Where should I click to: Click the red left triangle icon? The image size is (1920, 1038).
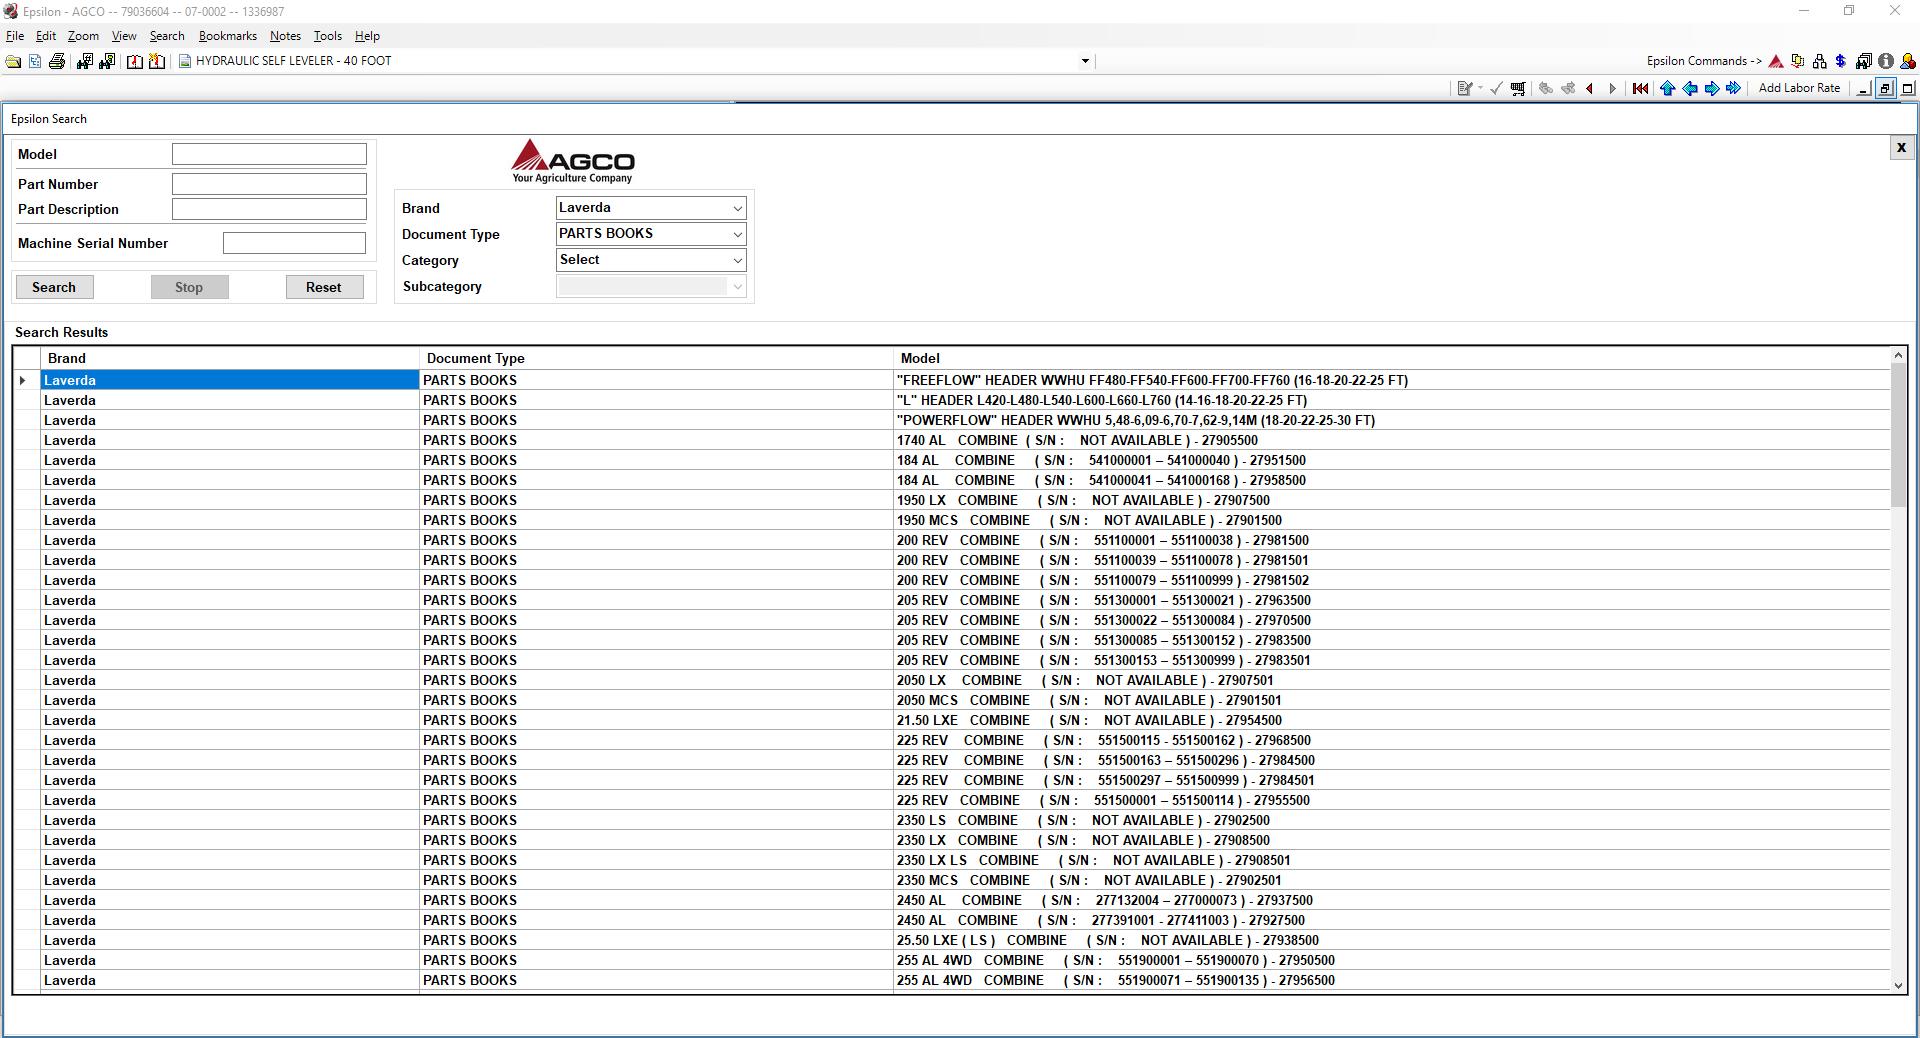[1590, 88]
